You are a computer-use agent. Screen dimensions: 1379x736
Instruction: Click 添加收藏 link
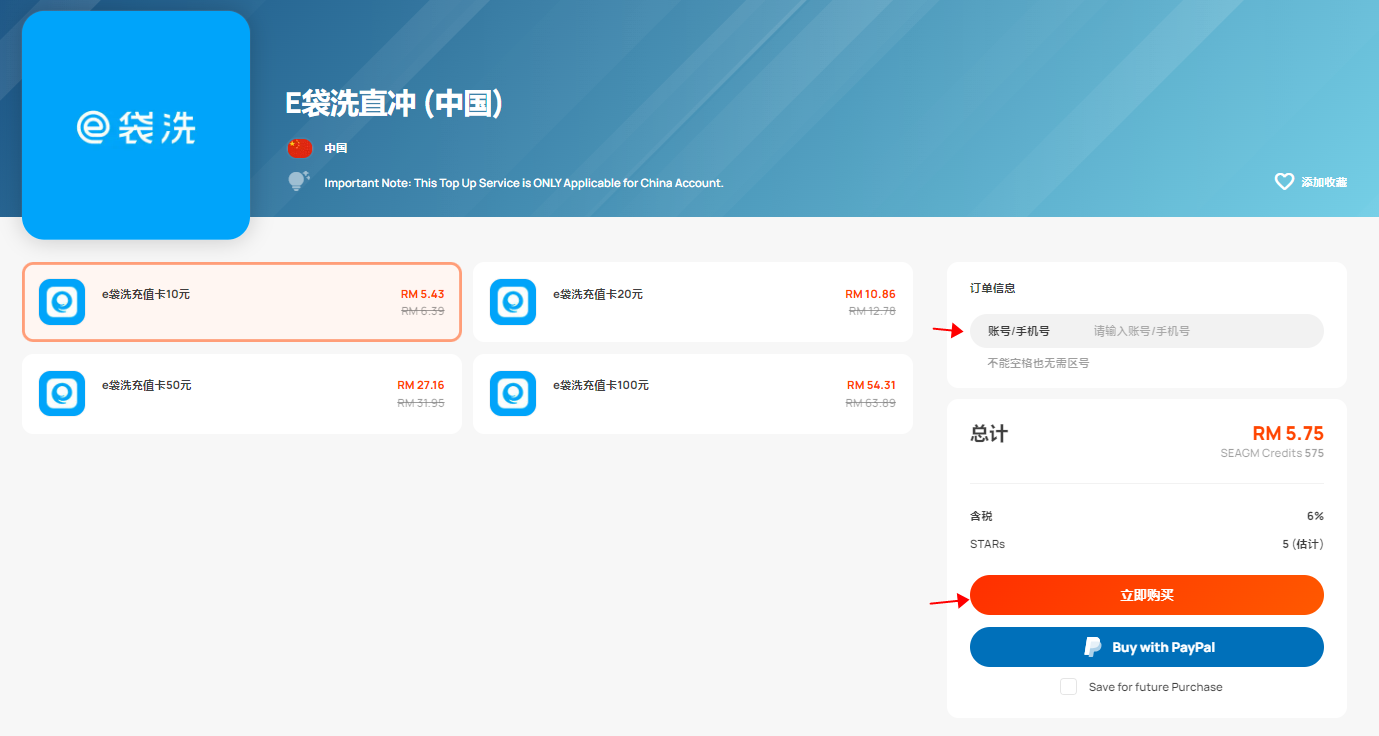1324,182
